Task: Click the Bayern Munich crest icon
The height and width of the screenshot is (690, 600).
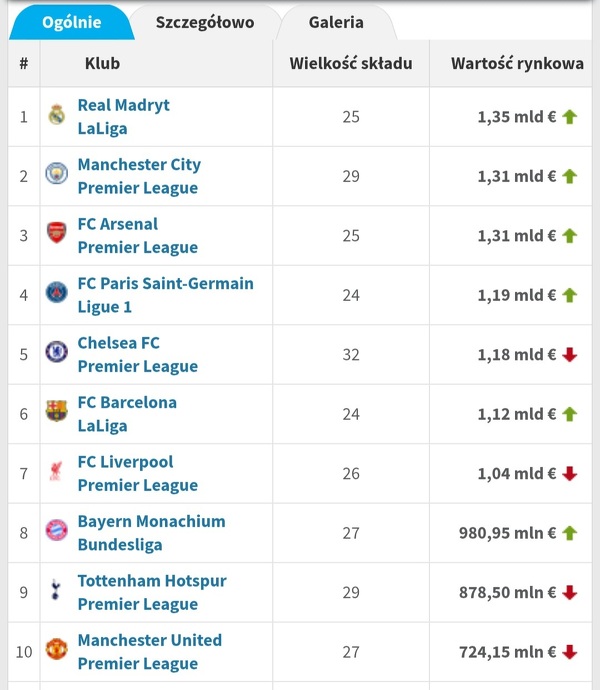Action: click(x=56, y=530)
